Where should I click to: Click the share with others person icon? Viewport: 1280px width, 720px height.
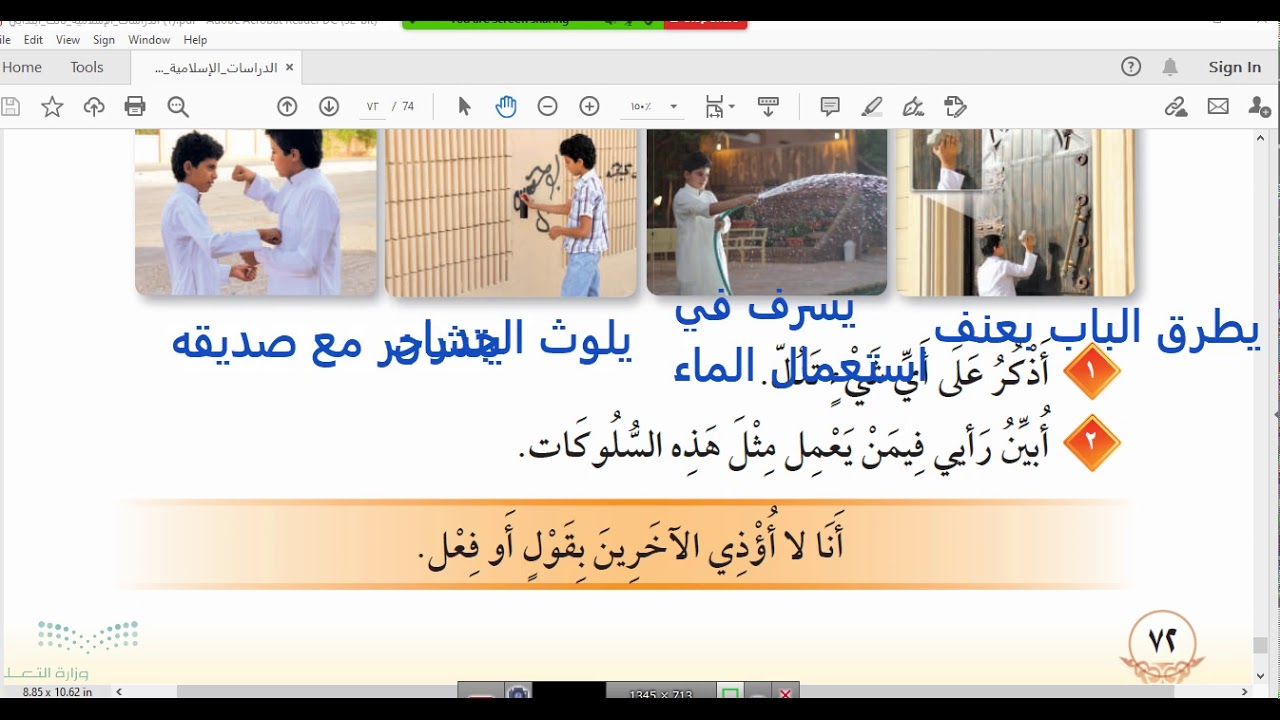1259,107
